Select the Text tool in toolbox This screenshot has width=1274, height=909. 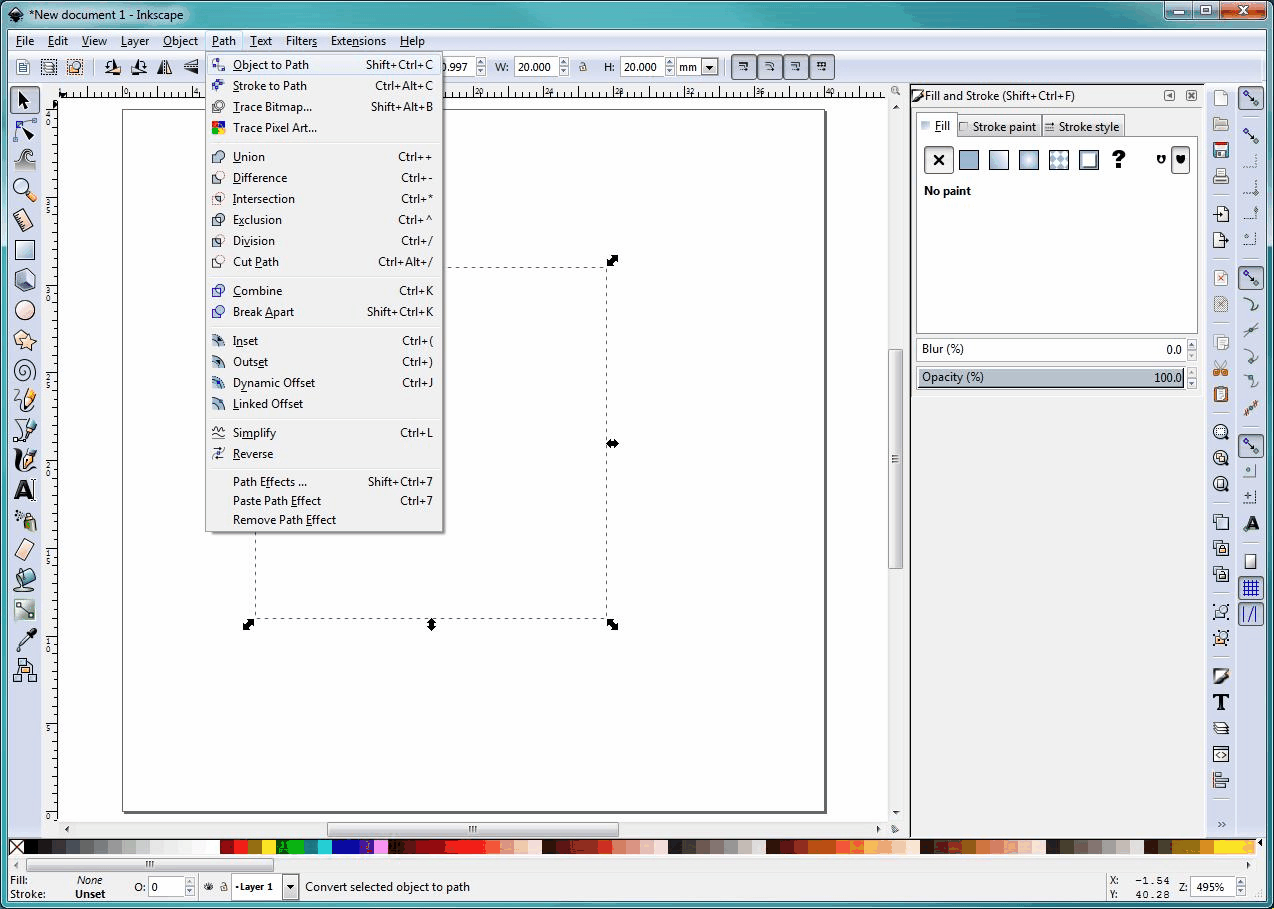[25, 490]
